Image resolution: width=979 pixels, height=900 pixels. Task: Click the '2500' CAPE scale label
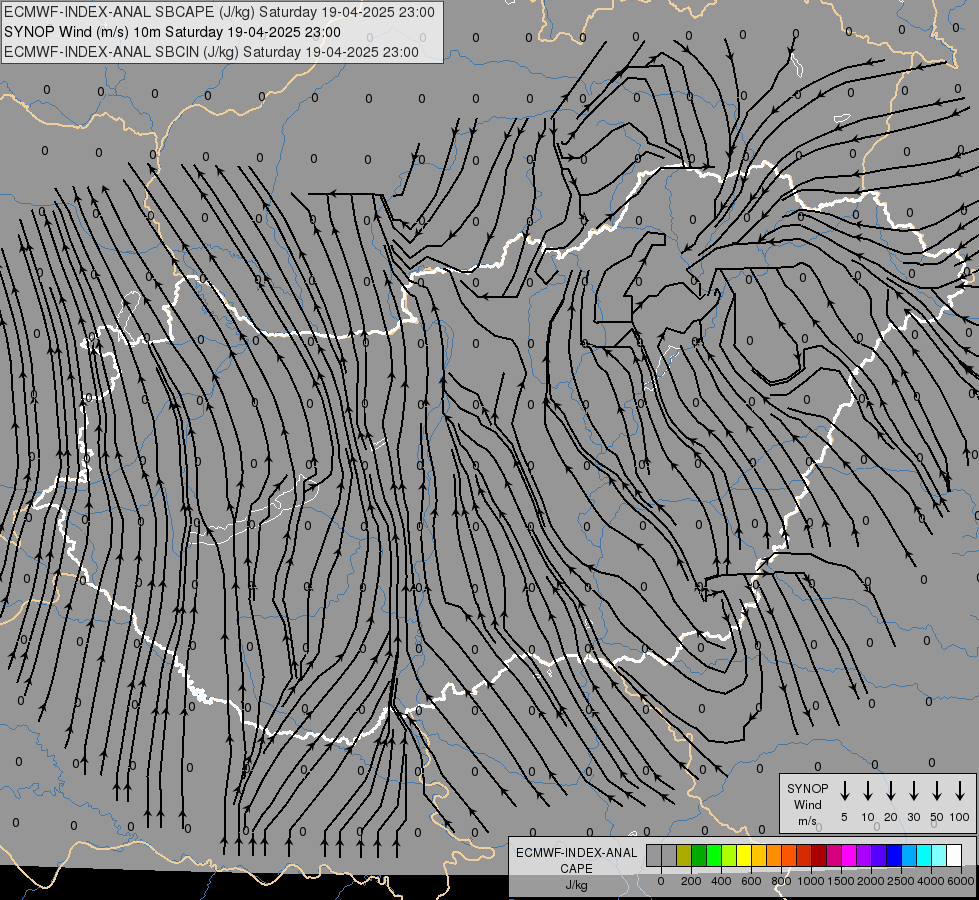901,881
